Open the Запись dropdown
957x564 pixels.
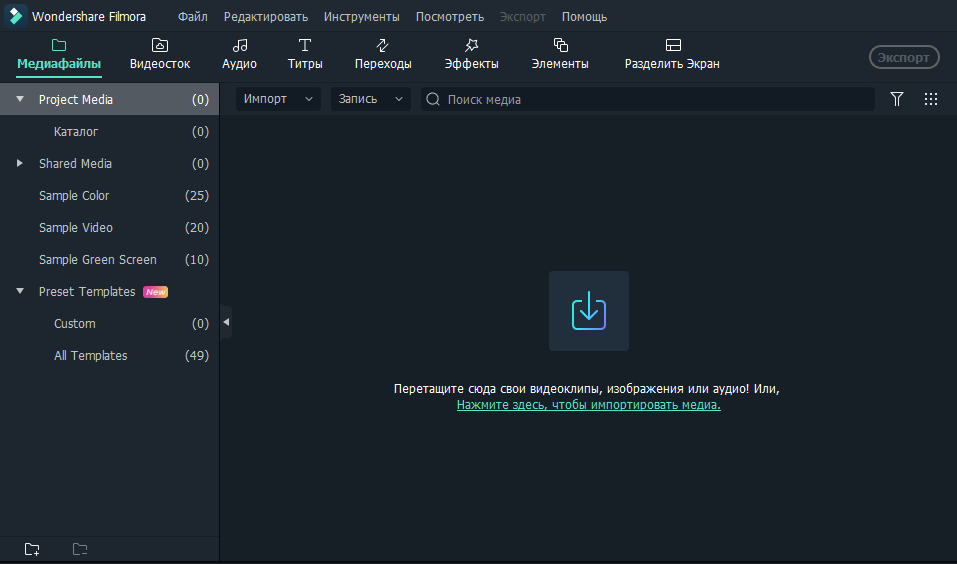[370, 99]
